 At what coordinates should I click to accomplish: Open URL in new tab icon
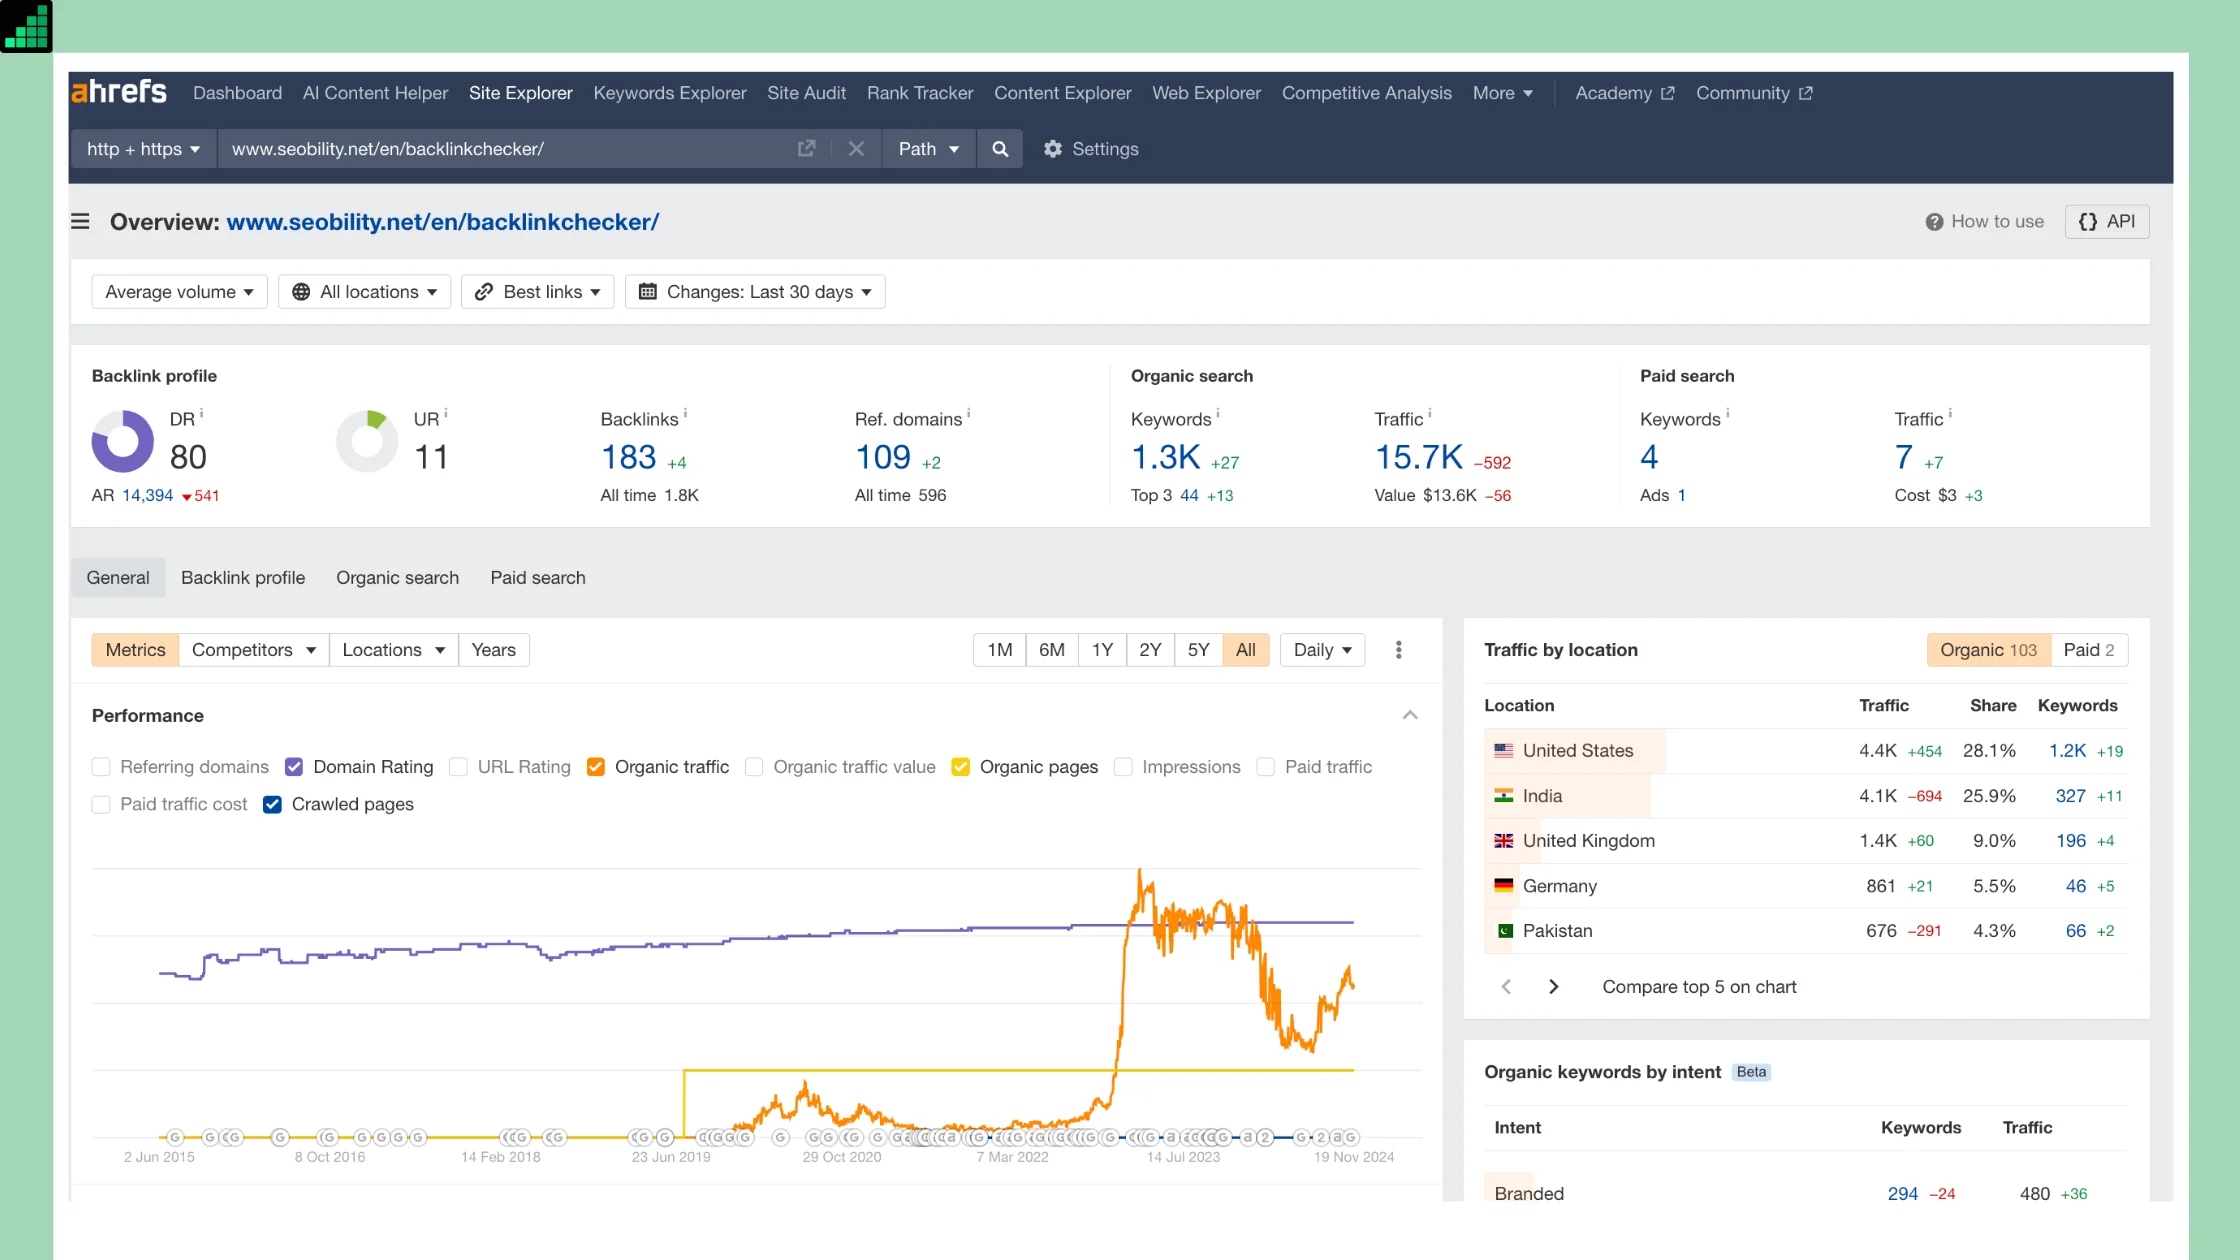[x=806, y=149]
